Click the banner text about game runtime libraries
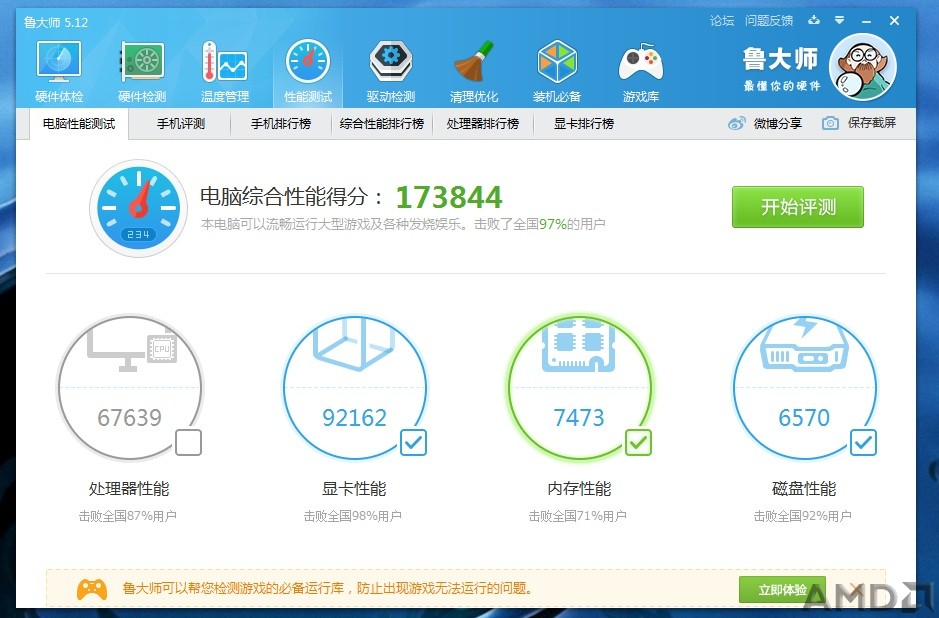 [x=328, y=588]
